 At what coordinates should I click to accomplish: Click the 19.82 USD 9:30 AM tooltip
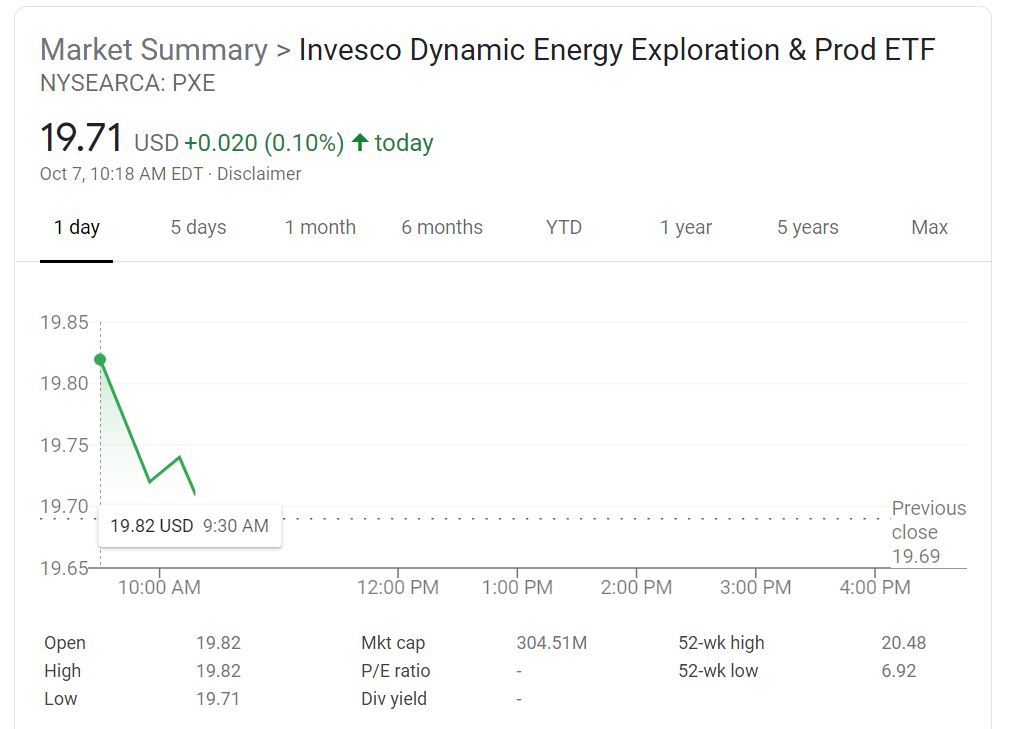pyautogui.click(x=190, y=526)
